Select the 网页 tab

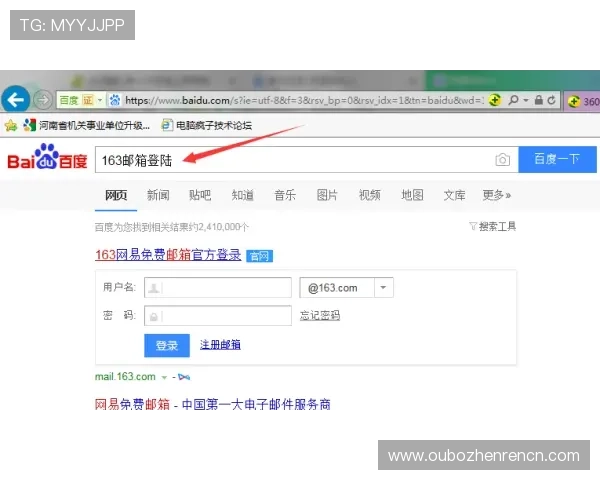[x=116, y=195]
